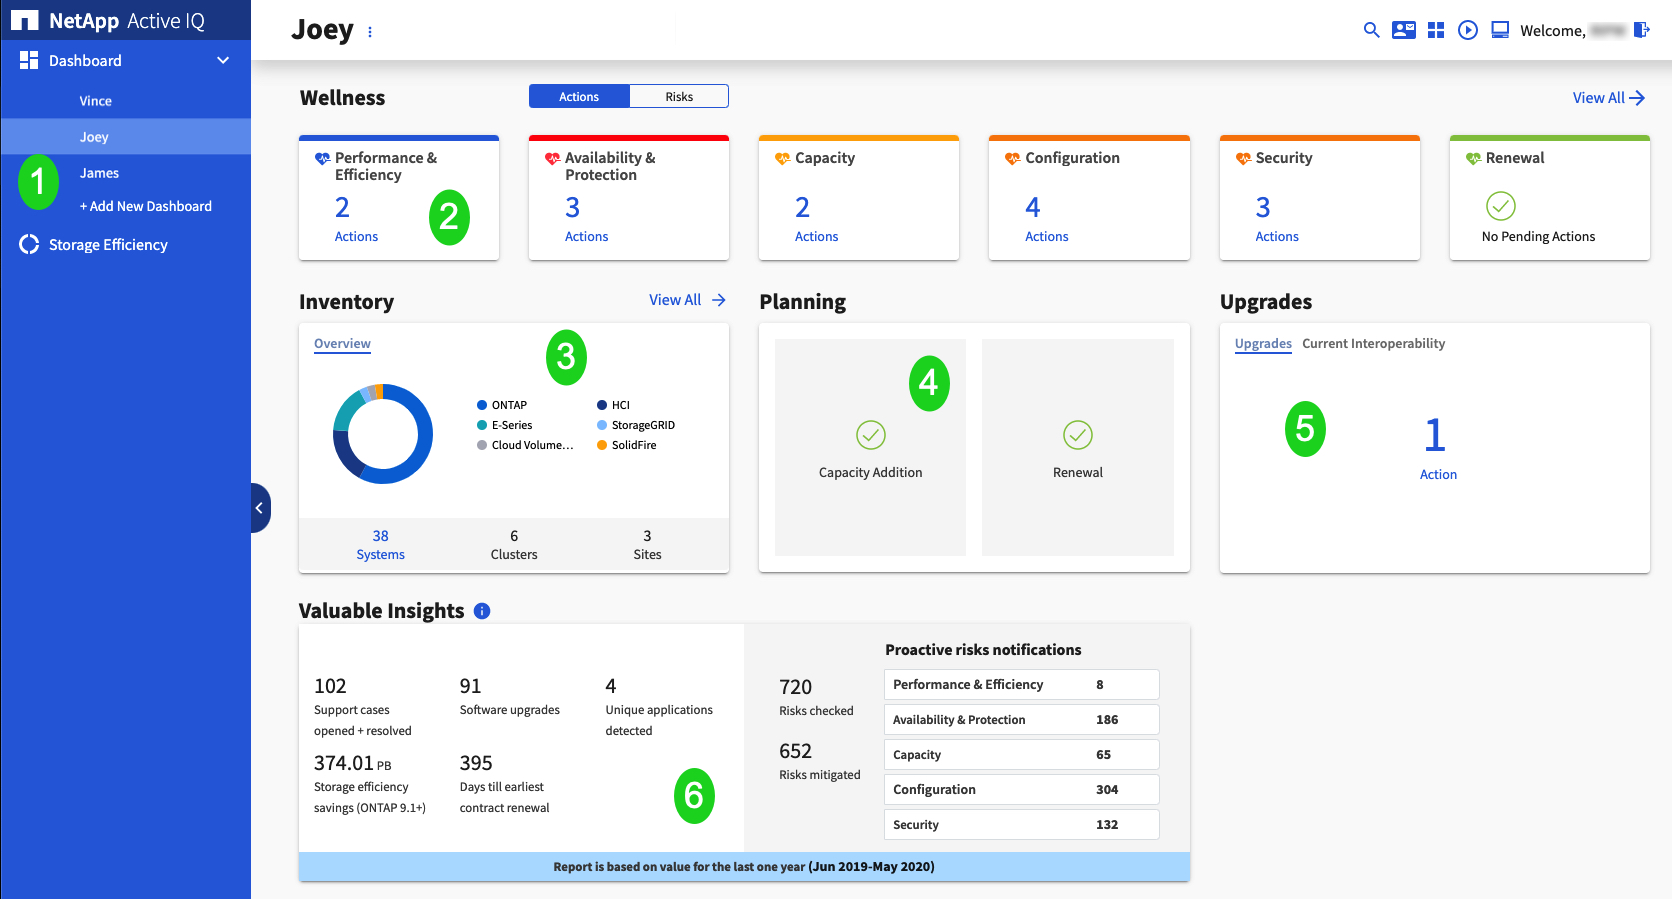The image size is (1672, 899).
Task: Click the SolidFire legend color dot
Action: [602, 445]
